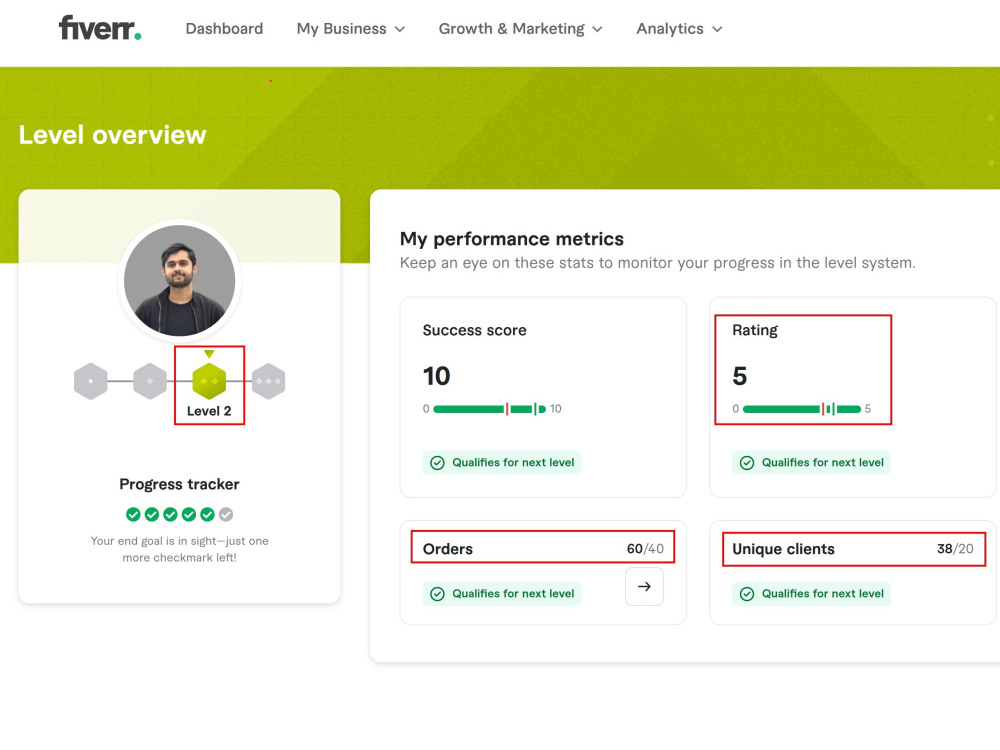The width and height of the screenshot is (1000, 750).
Task: Click the 'Your end goal is in sight' message
Action: click(179, 549)
